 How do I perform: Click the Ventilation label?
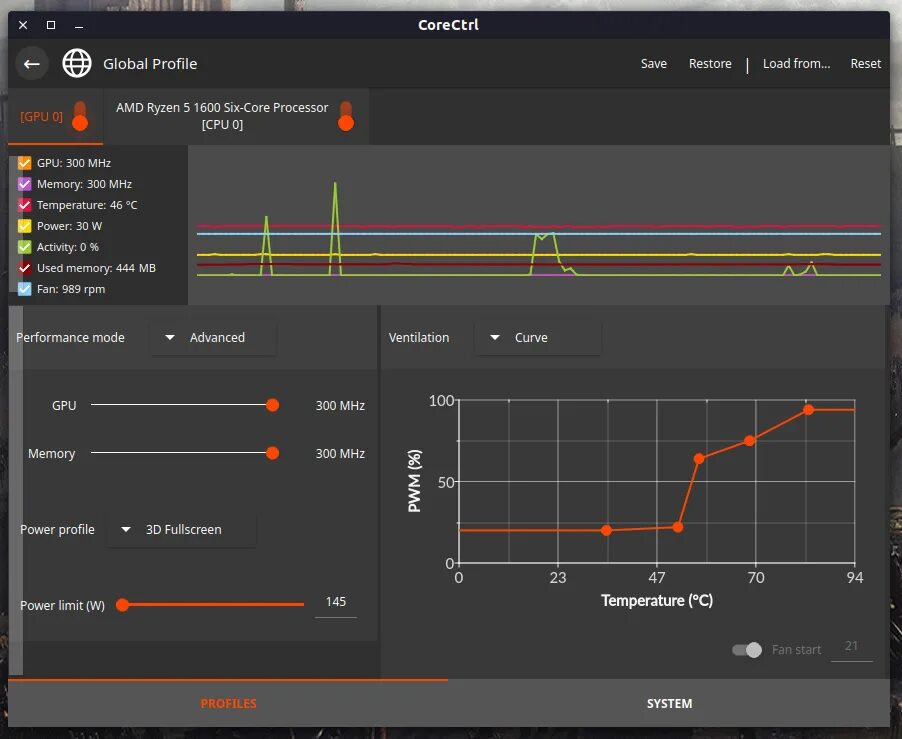pyautogui.click(x=419, y=338)
